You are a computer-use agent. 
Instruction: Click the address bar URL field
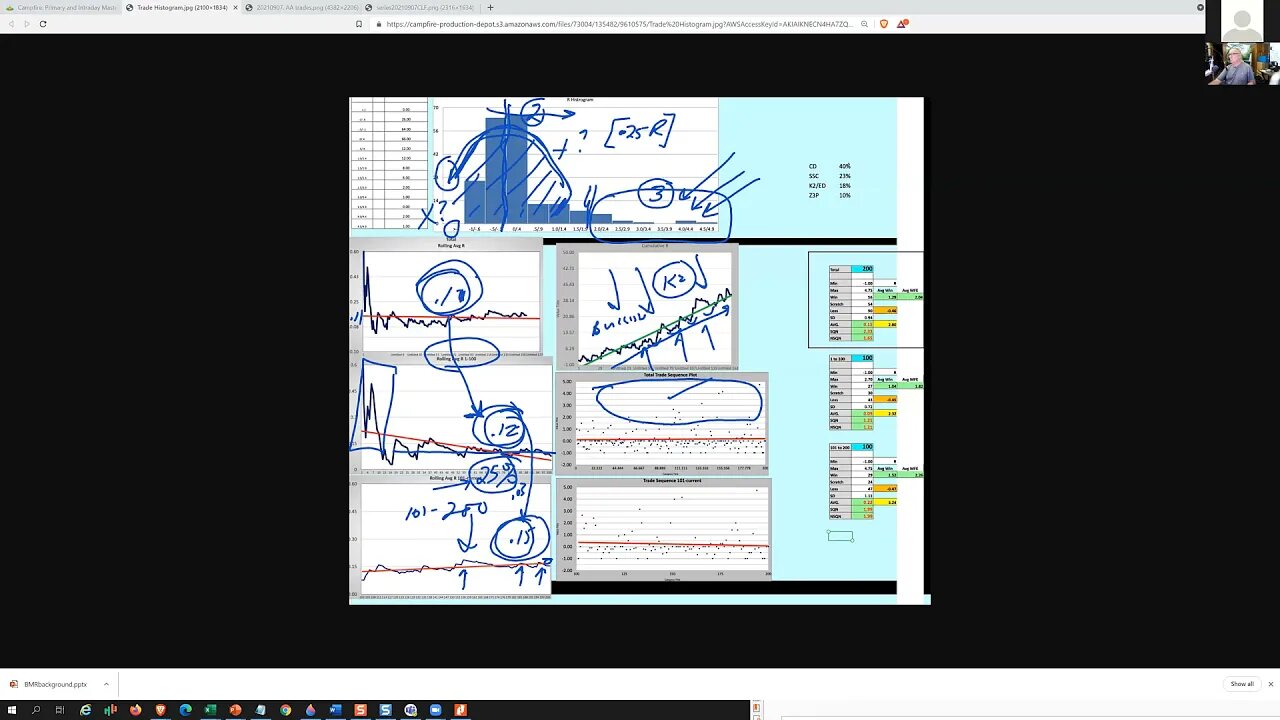615,23
